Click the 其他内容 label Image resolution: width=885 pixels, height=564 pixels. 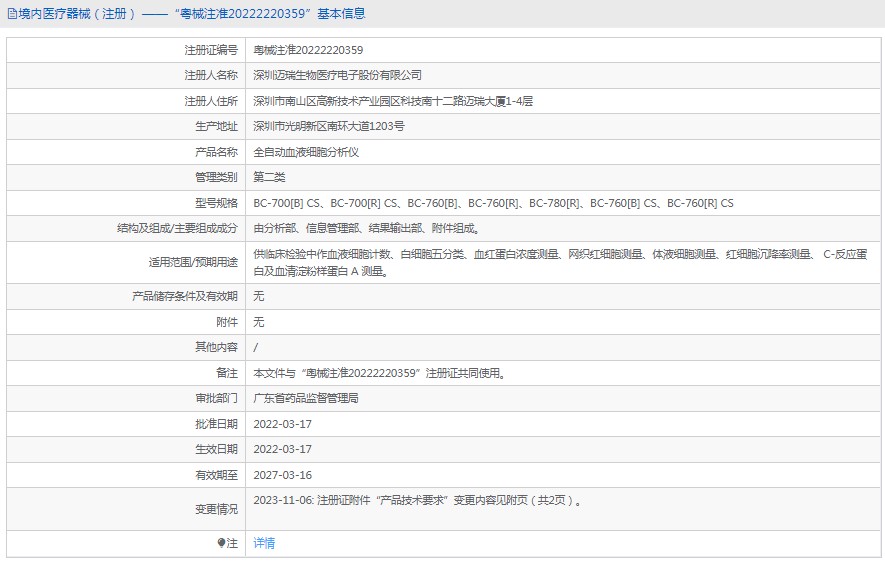coord(217,347)
